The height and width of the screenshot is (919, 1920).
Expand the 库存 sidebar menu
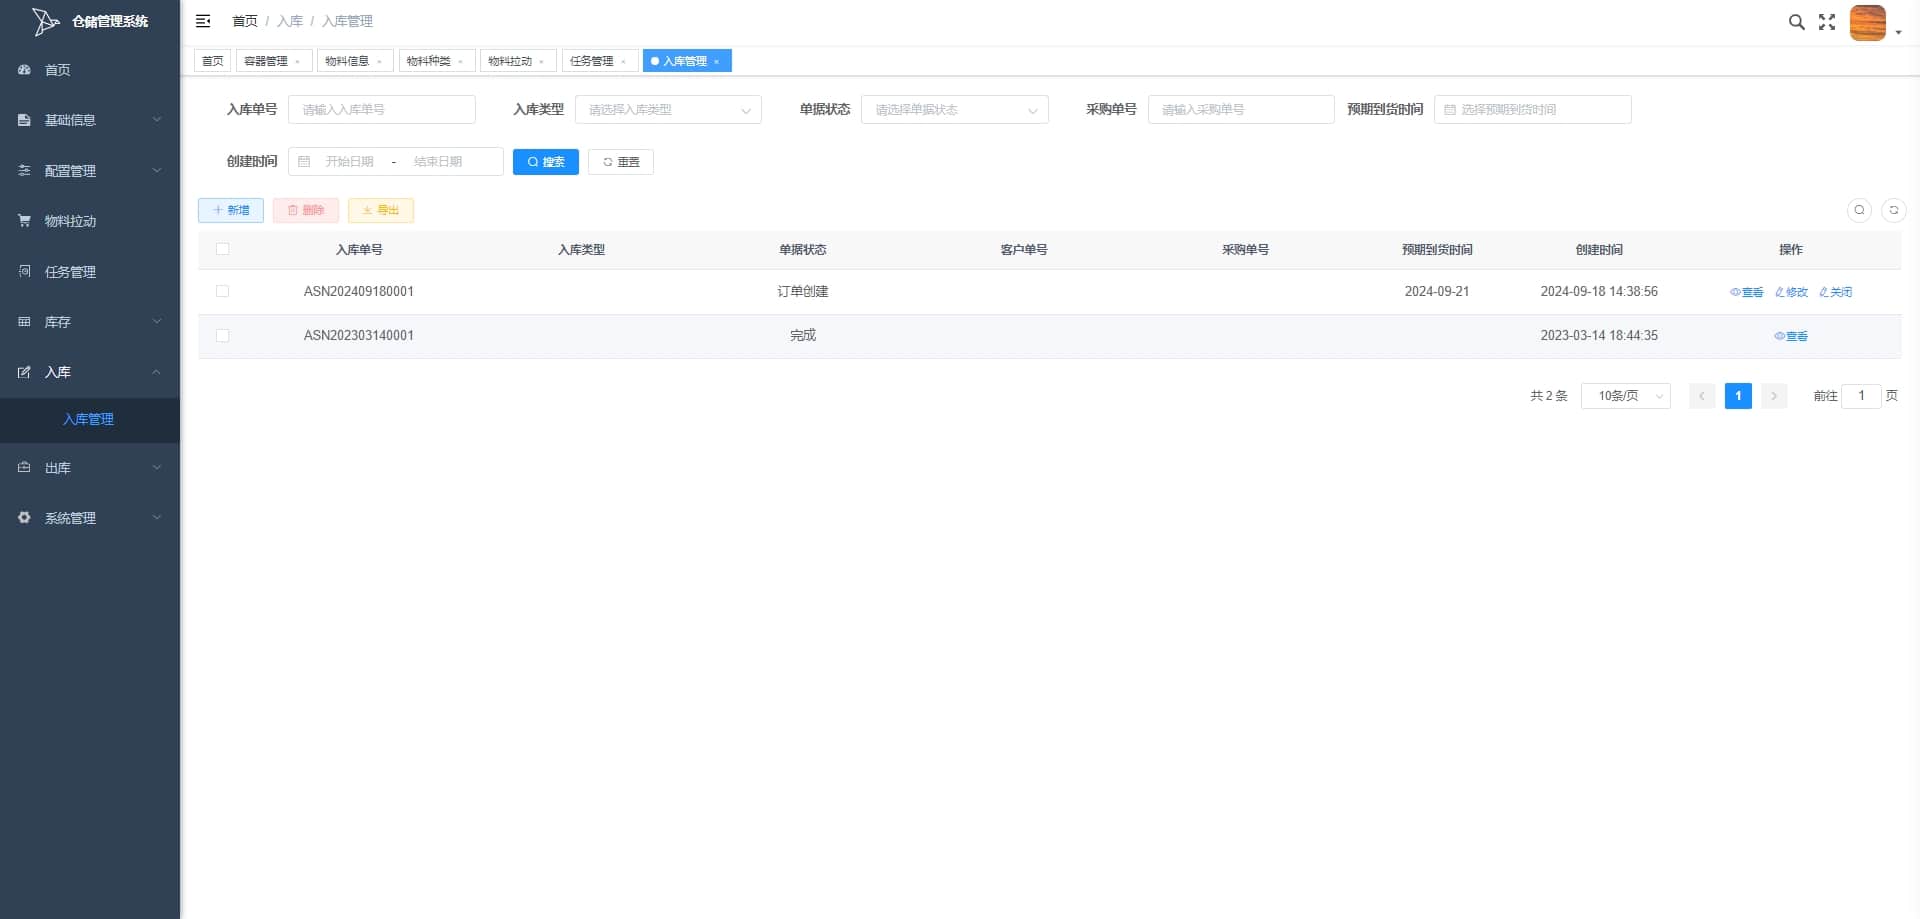click(x=90, y=322)
